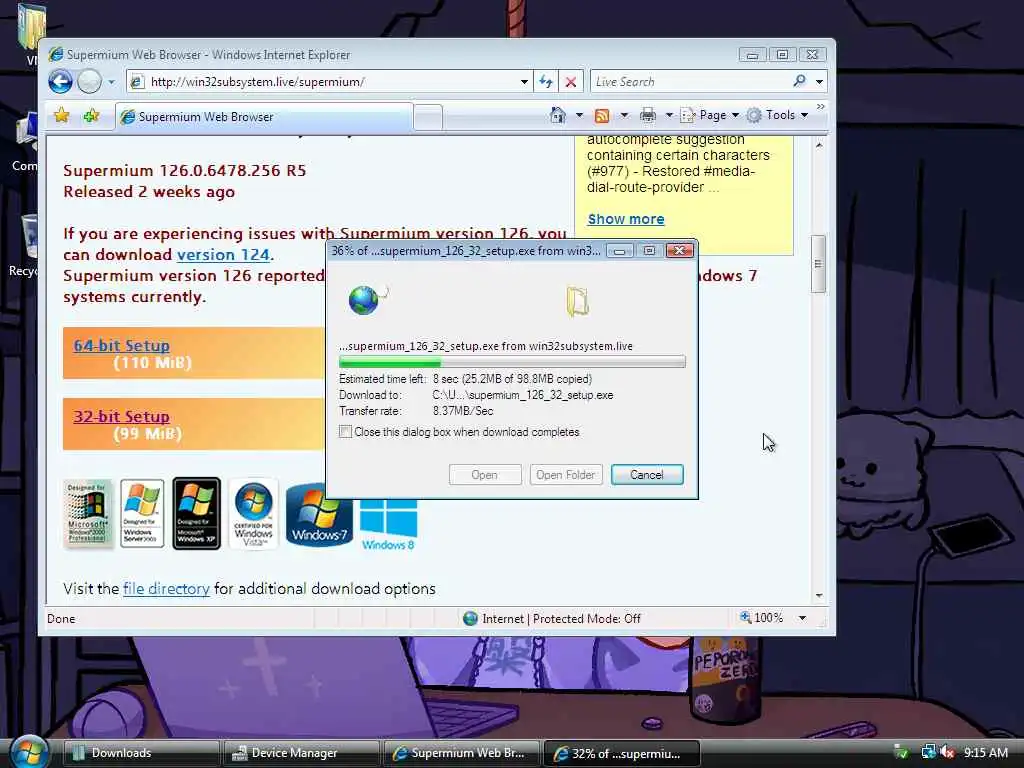Click the Certified for Windows Vista badge
The width and height of the screenshot is (1024, 768).
(x=253, y=515)
